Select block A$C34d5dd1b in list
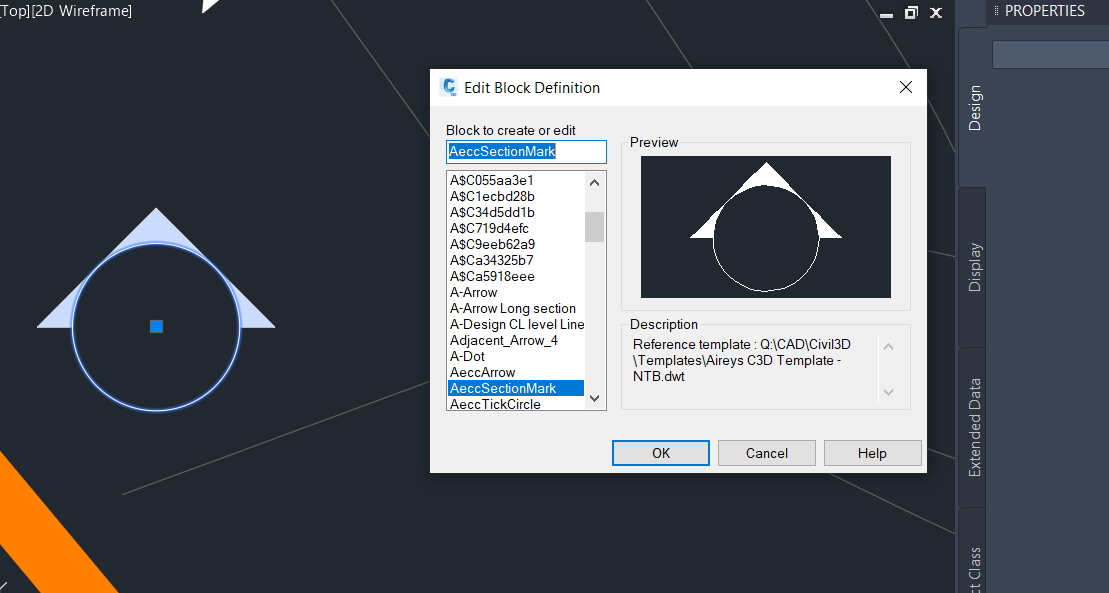Viewport: 1109px width, 593px height. coord(516,212)
